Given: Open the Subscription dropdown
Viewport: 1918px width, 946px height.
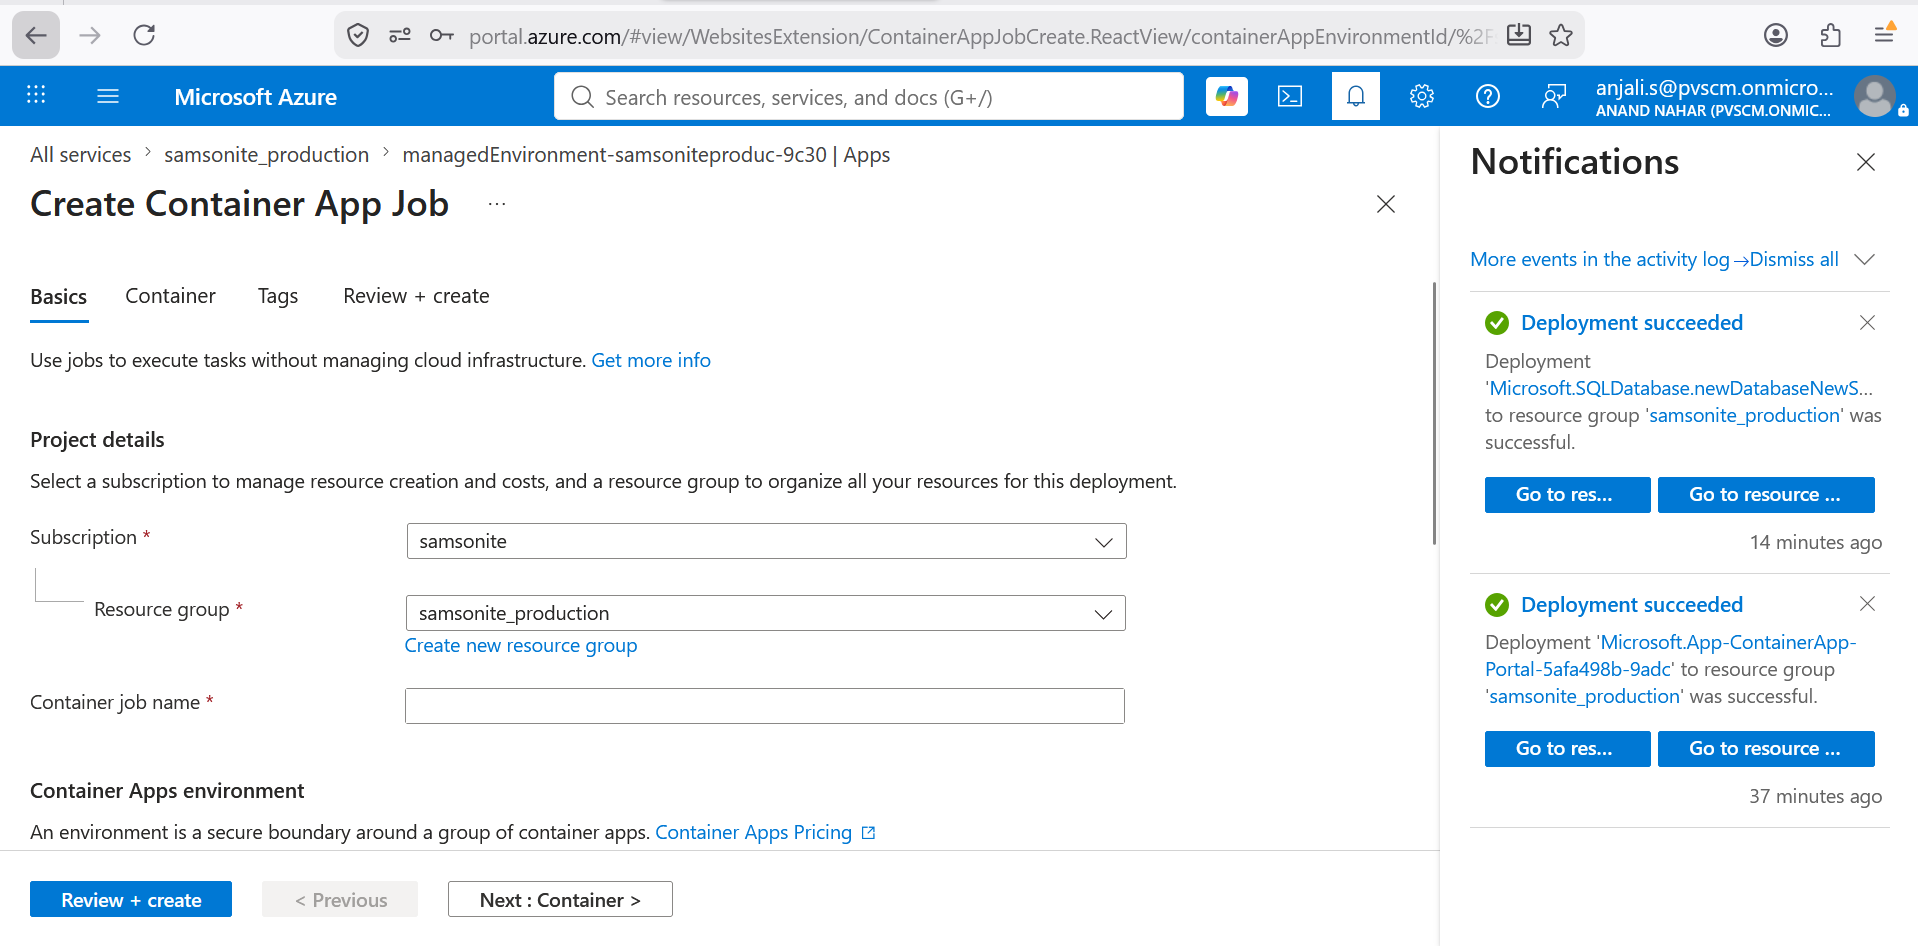Looking at the screenshot, I should click(x=766, y=541).
